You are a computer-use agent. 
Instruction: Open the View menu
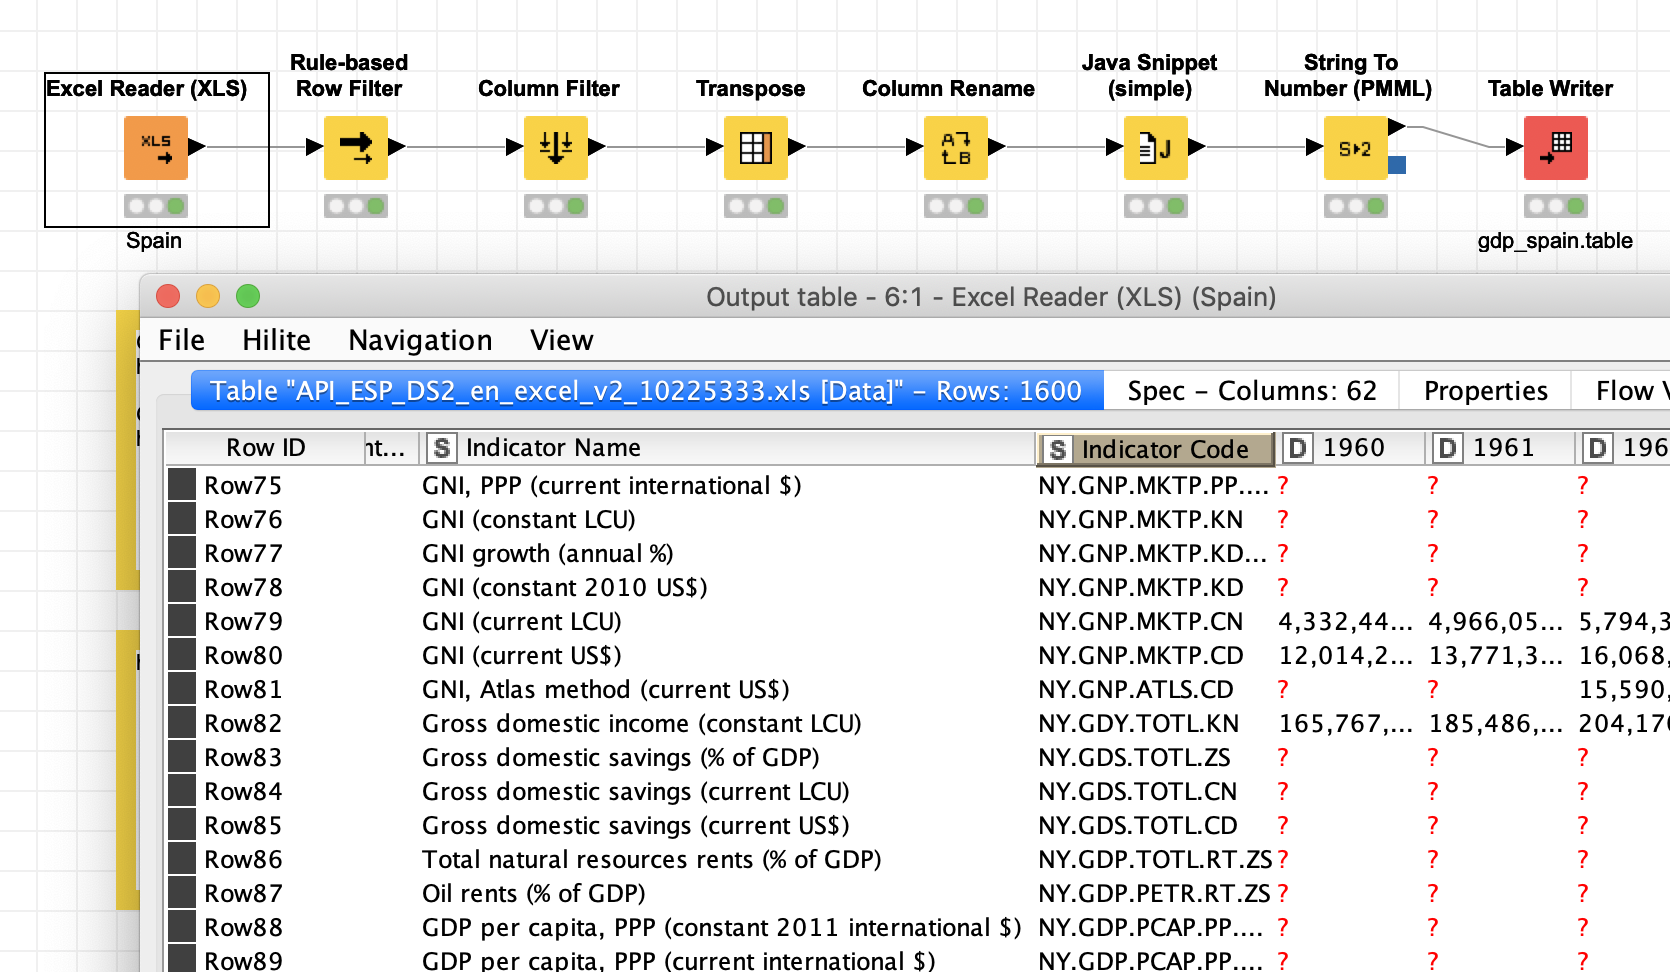[561, 341]
